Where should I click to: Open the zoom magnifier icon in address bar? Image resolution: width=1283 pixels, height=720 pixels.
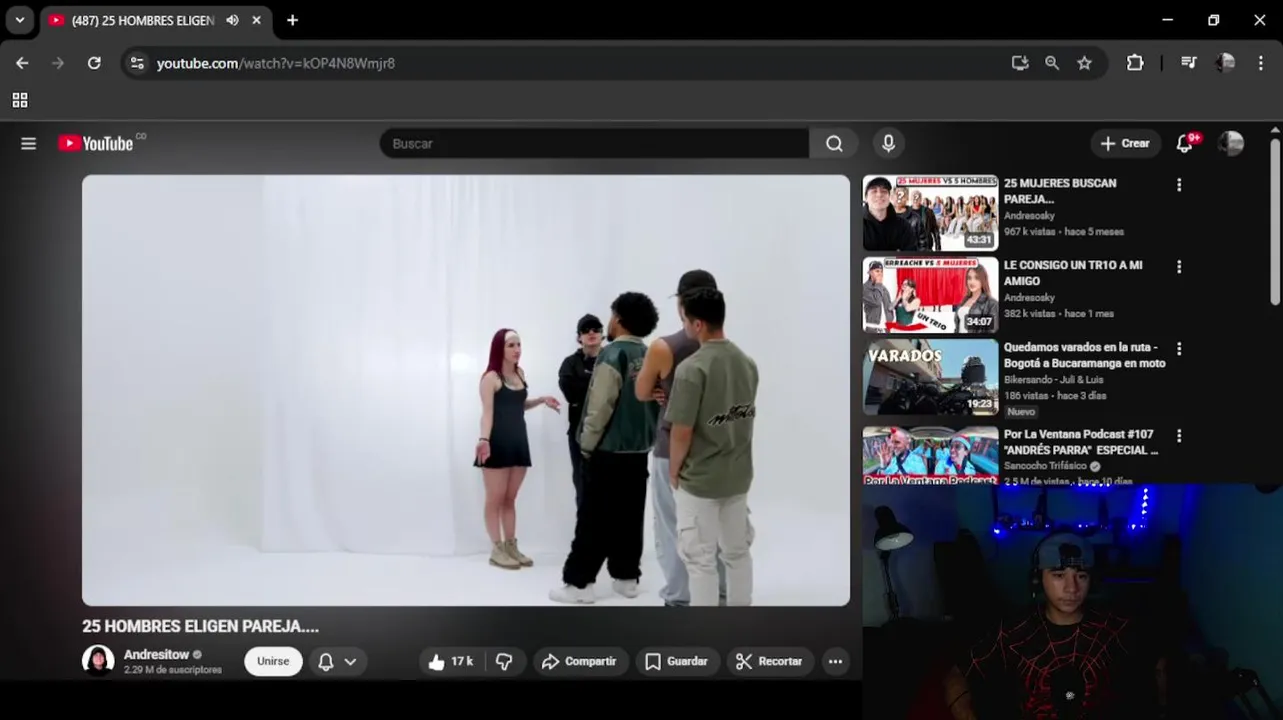tap(1052, 63)
